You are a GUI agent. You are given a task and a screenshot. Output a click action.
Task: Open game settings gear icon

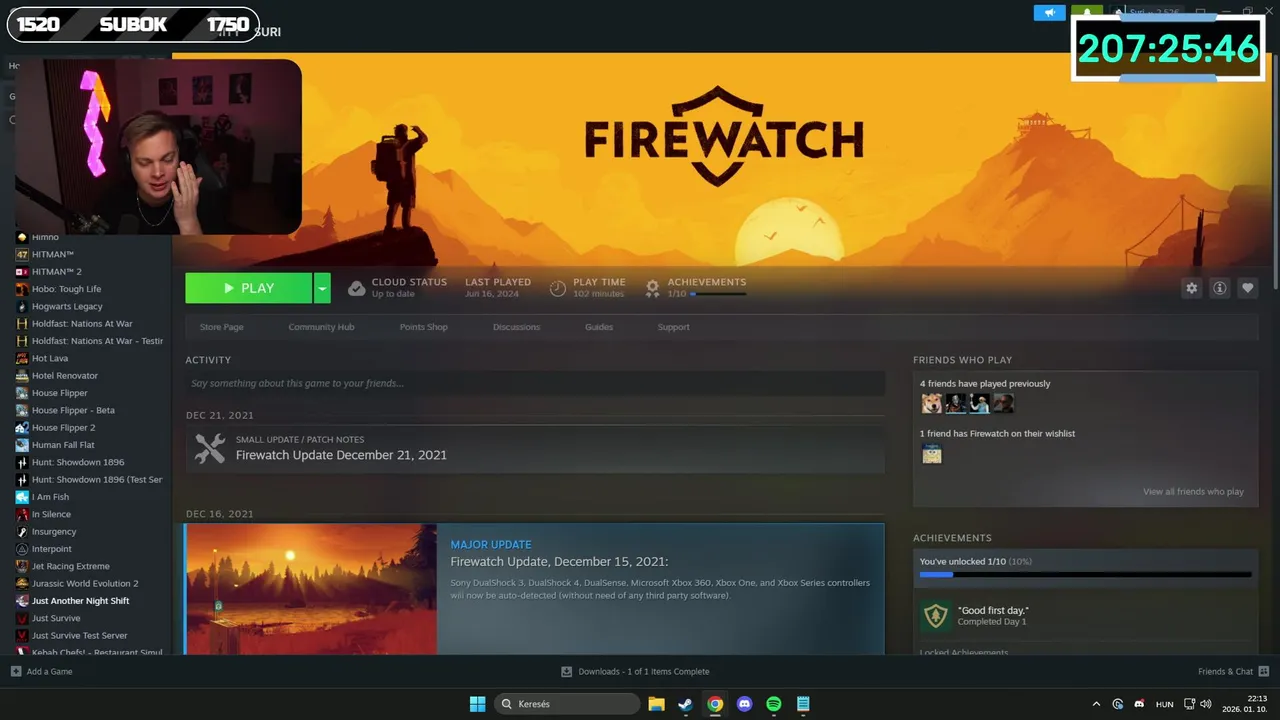pos(1191,288)
